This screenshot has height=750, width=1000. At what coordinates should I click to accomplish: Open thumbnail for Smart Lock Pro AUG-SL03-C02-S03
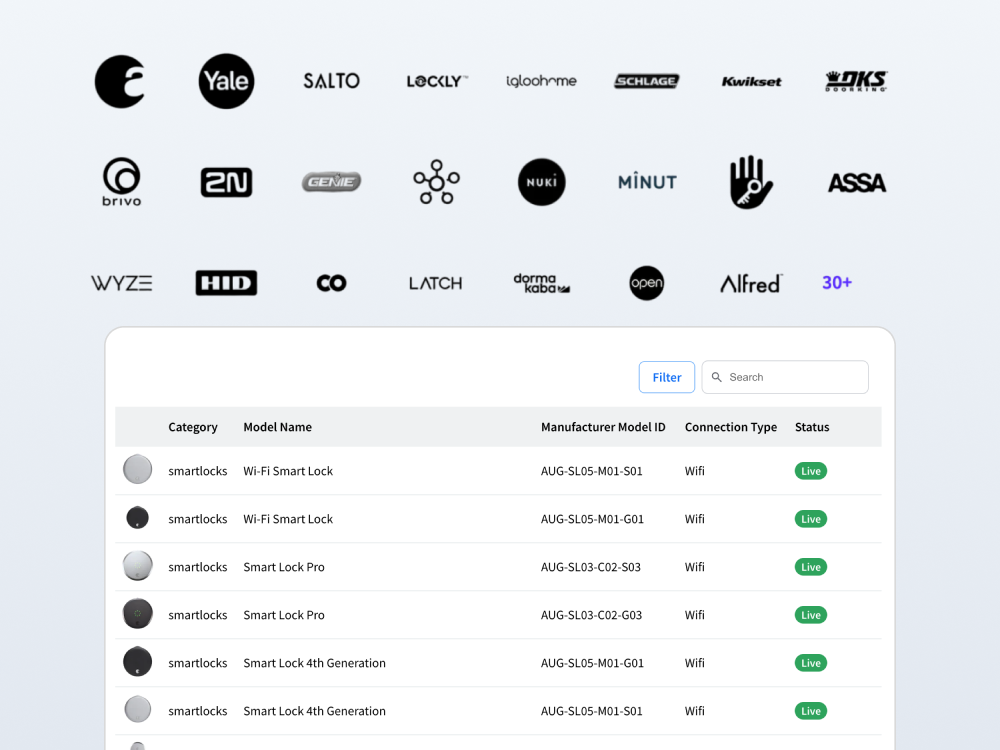[137, 566]
